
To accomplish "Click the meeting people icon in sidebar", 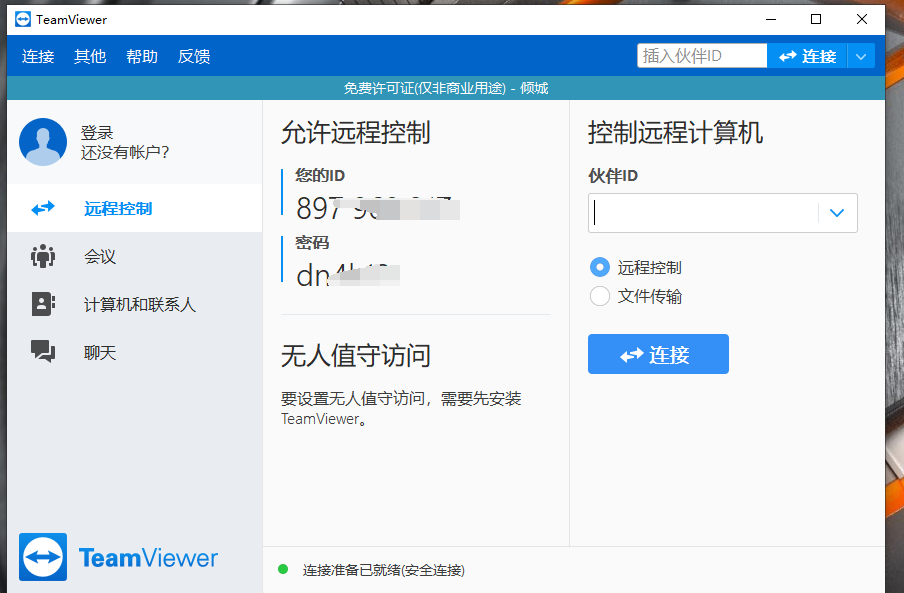I will pos(43,256).
